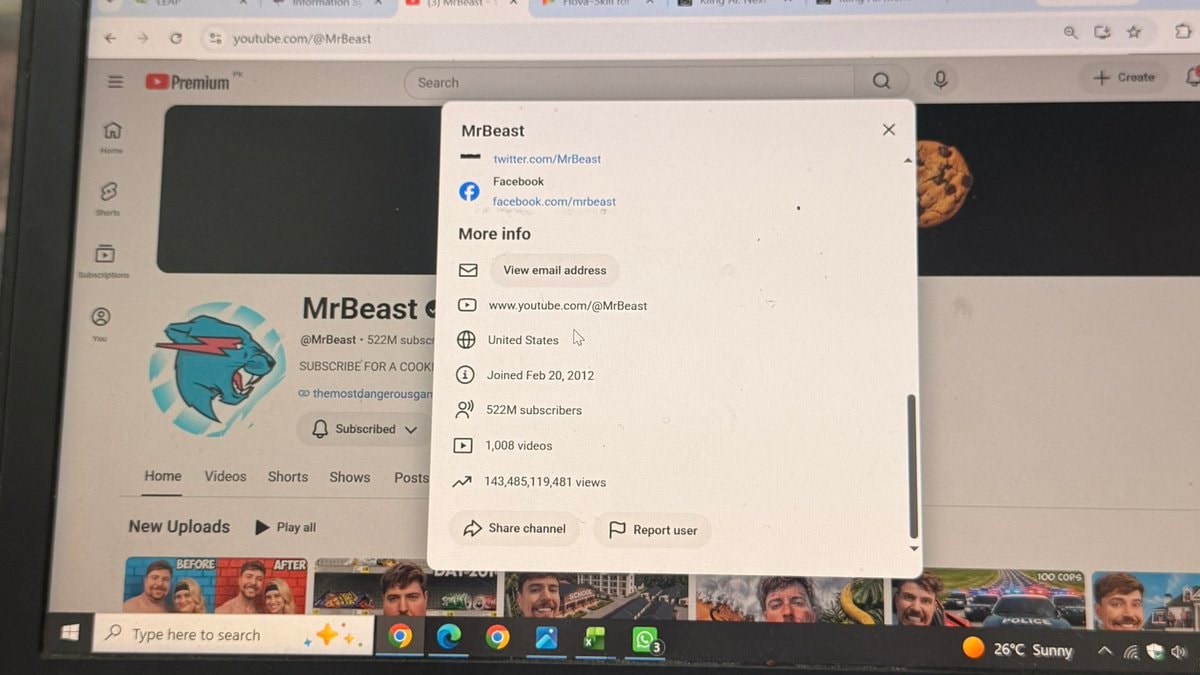Switch to the Shows tab

350,477
